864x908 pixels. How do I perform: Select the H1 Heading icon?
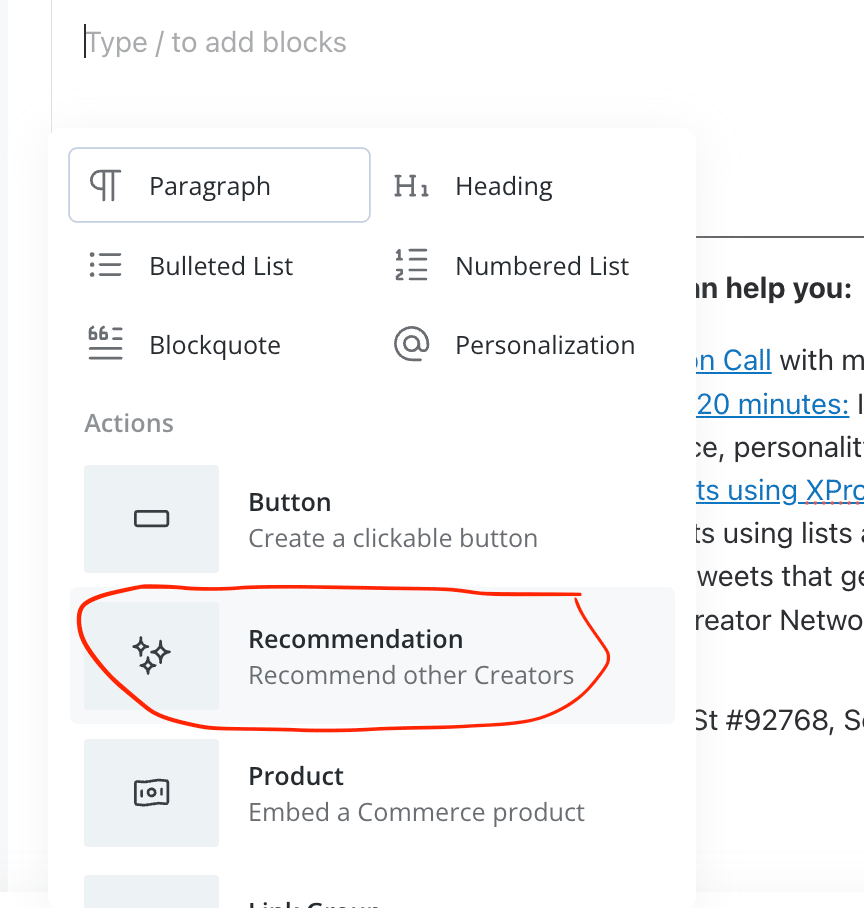click(411, 186)
